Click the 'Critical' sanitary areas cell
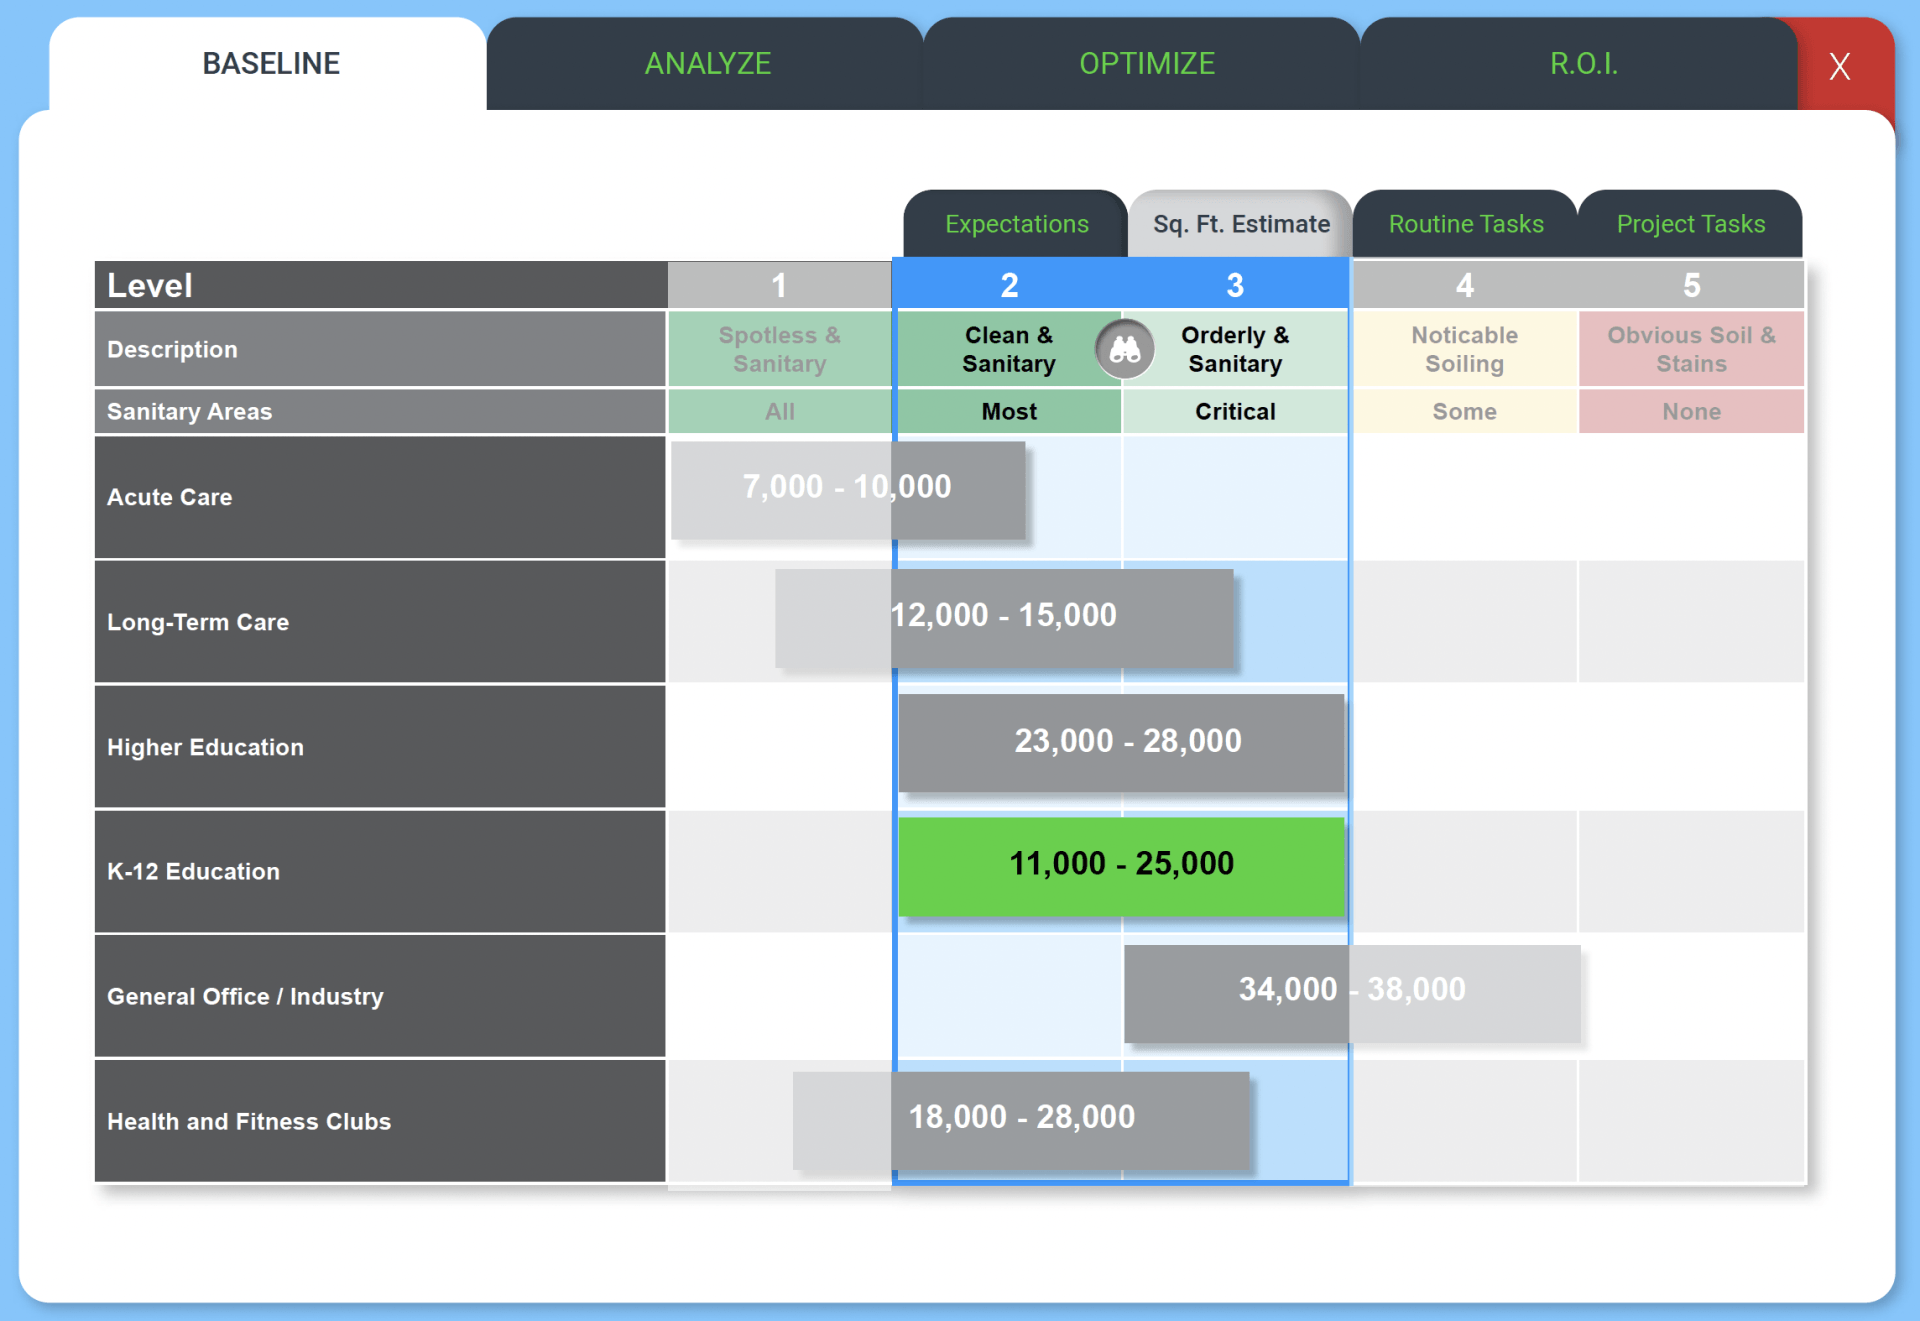Screen dimensions: 1920x1321 tap(1235, 411)
